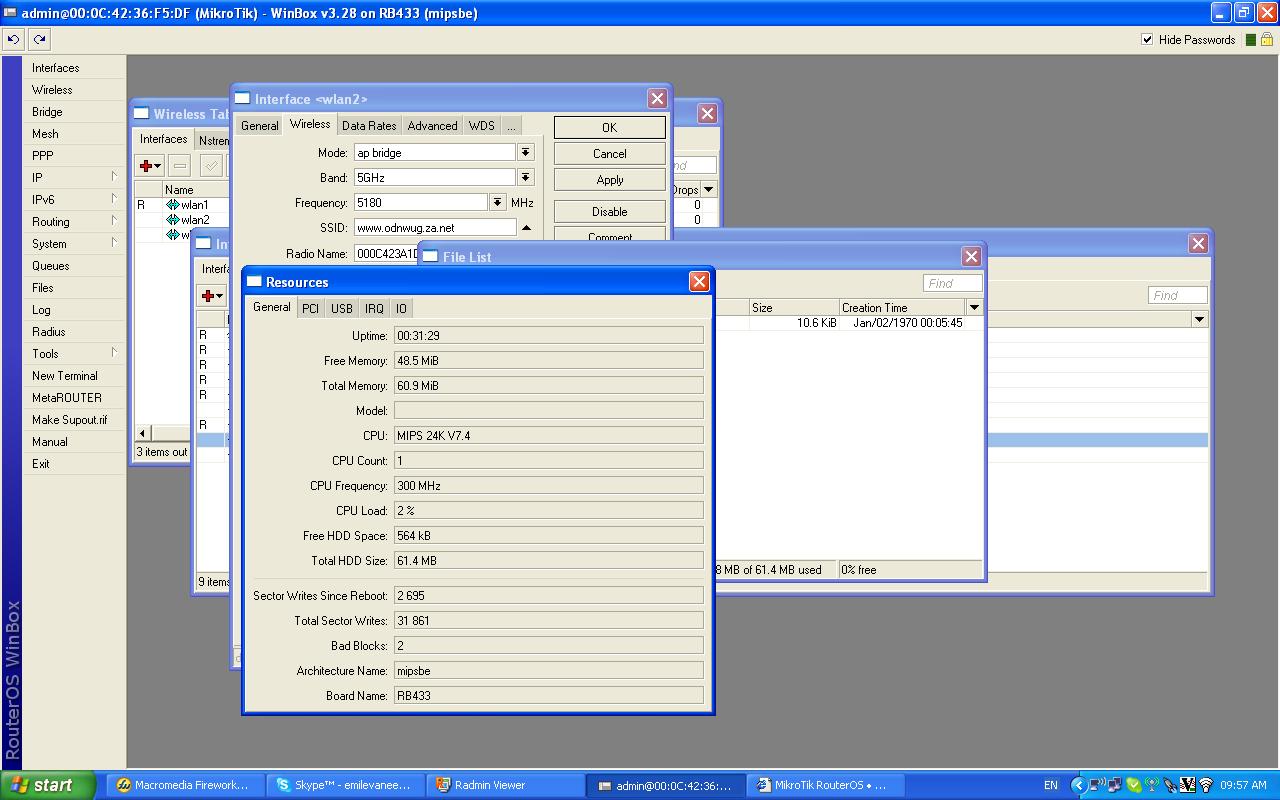Switch to Data Rates tab in Interface wlan2
The width and height of the screenshot is (1280, 800).
tap(369, 126)
